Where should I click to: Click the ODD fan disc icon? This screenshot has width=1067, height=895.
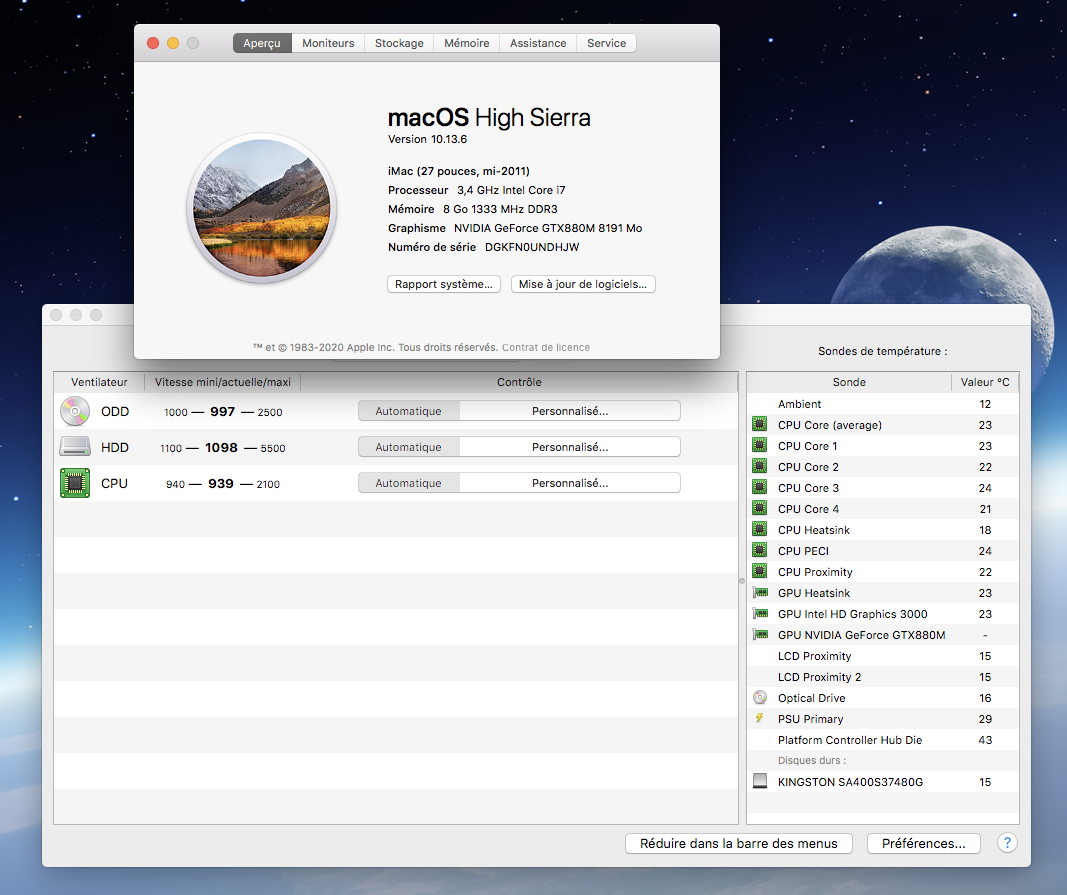pos(75,411)
